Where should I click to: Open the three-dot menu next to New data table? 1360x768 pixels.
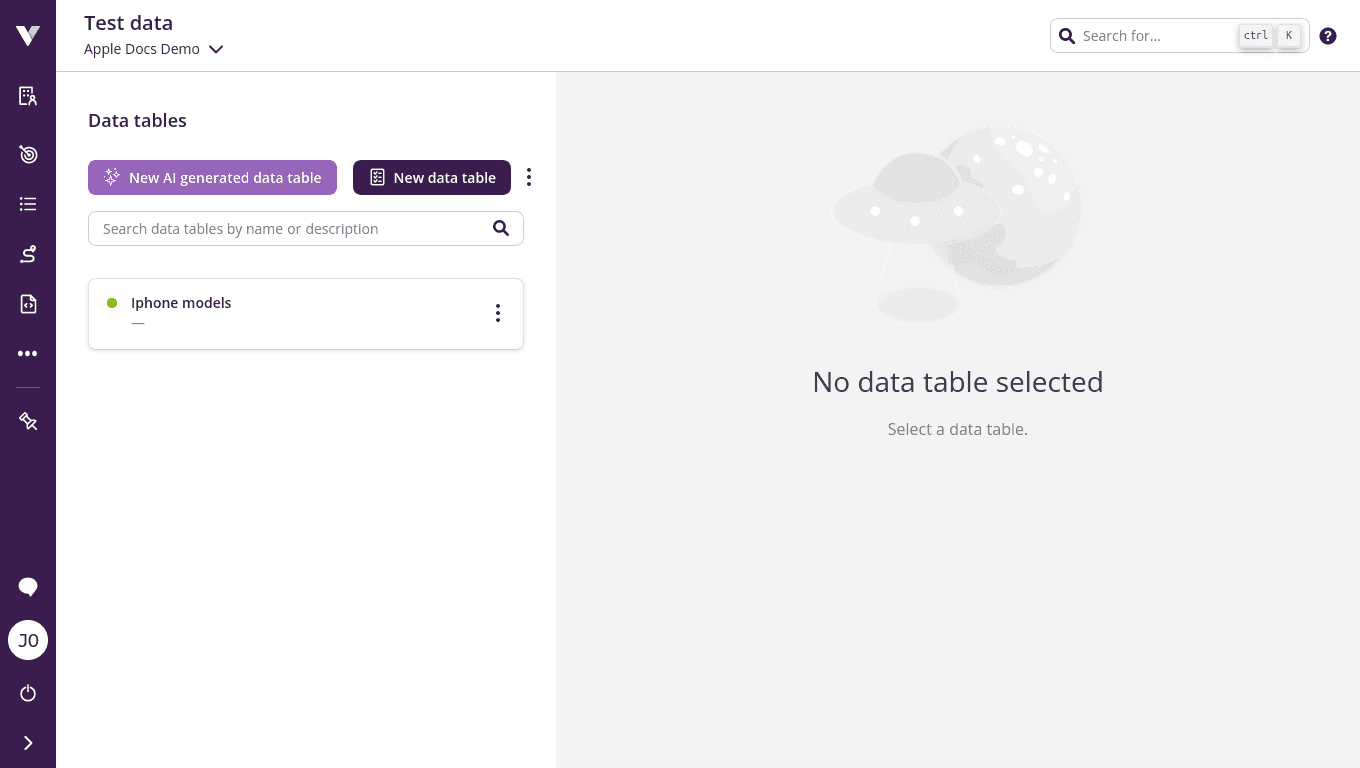click(529, 177)
